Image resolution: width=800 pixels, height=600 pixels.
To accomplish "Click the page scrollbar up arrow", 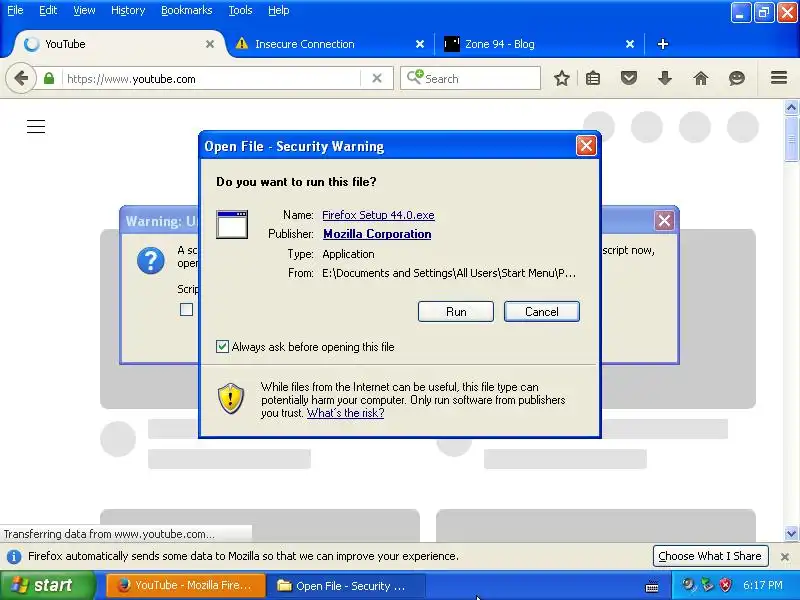I will pyautogui.click(x=791, y=107).
